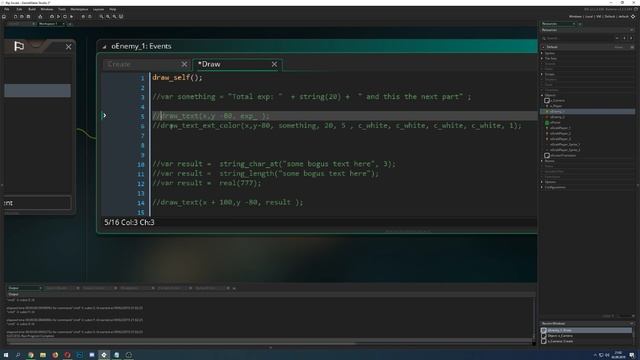640x360 pixels.
Task: Click the Windows target link at top right
Action: pyautogui.click(x=575, y=17)
